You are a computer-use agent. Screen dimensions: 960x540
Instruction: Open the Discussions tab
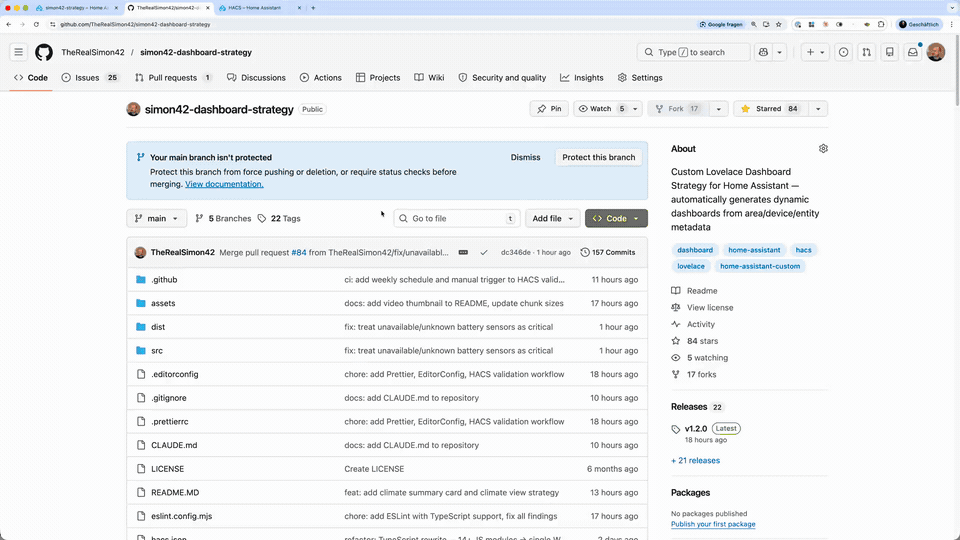click(x=256, y=78)
